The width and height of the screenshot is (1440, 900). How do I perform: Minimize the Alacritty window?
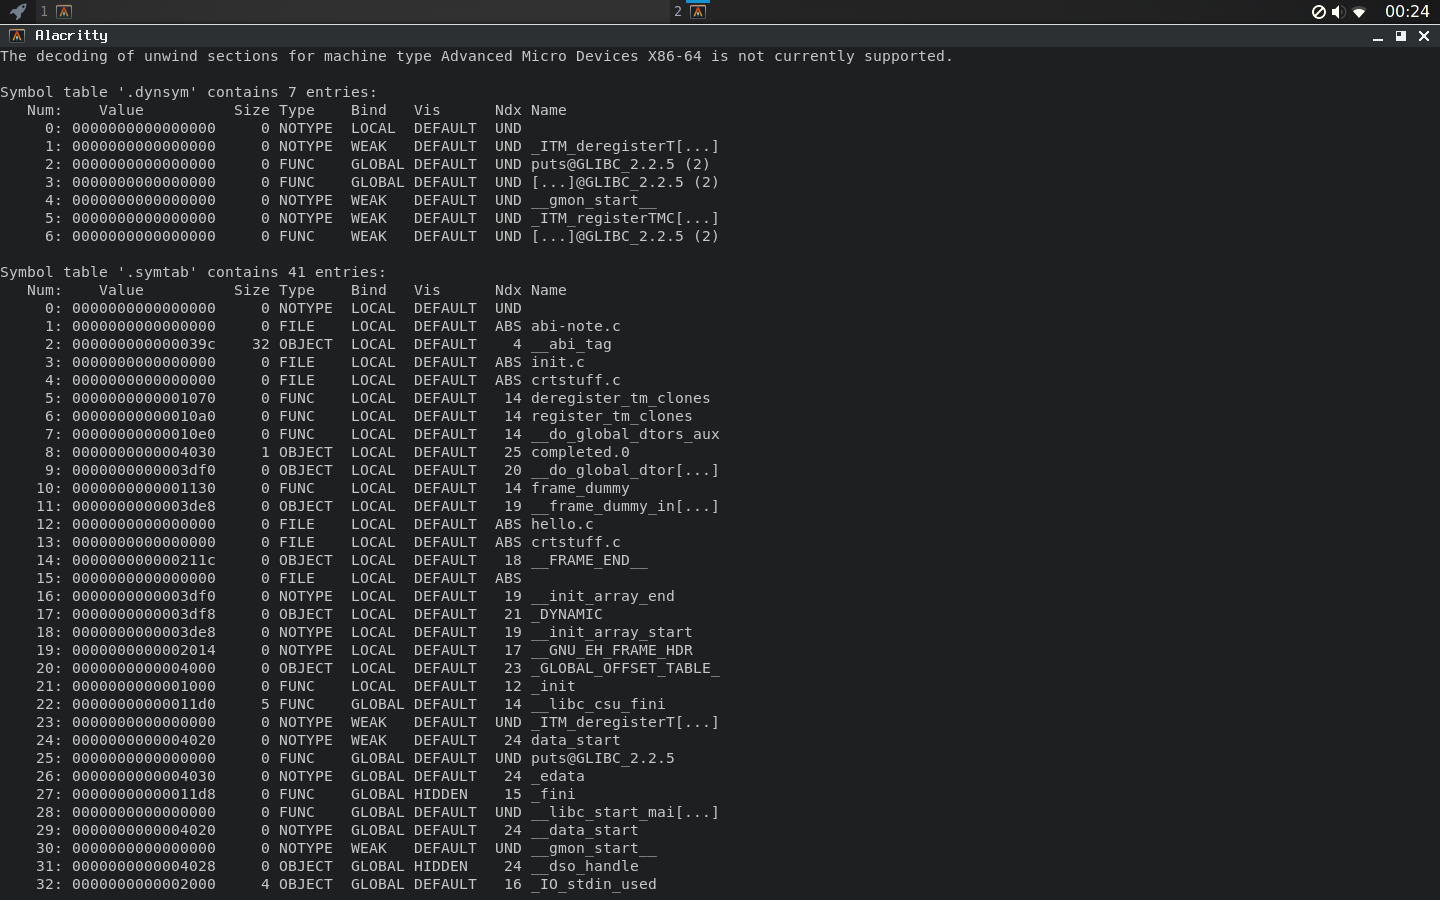coord(1377,36)
